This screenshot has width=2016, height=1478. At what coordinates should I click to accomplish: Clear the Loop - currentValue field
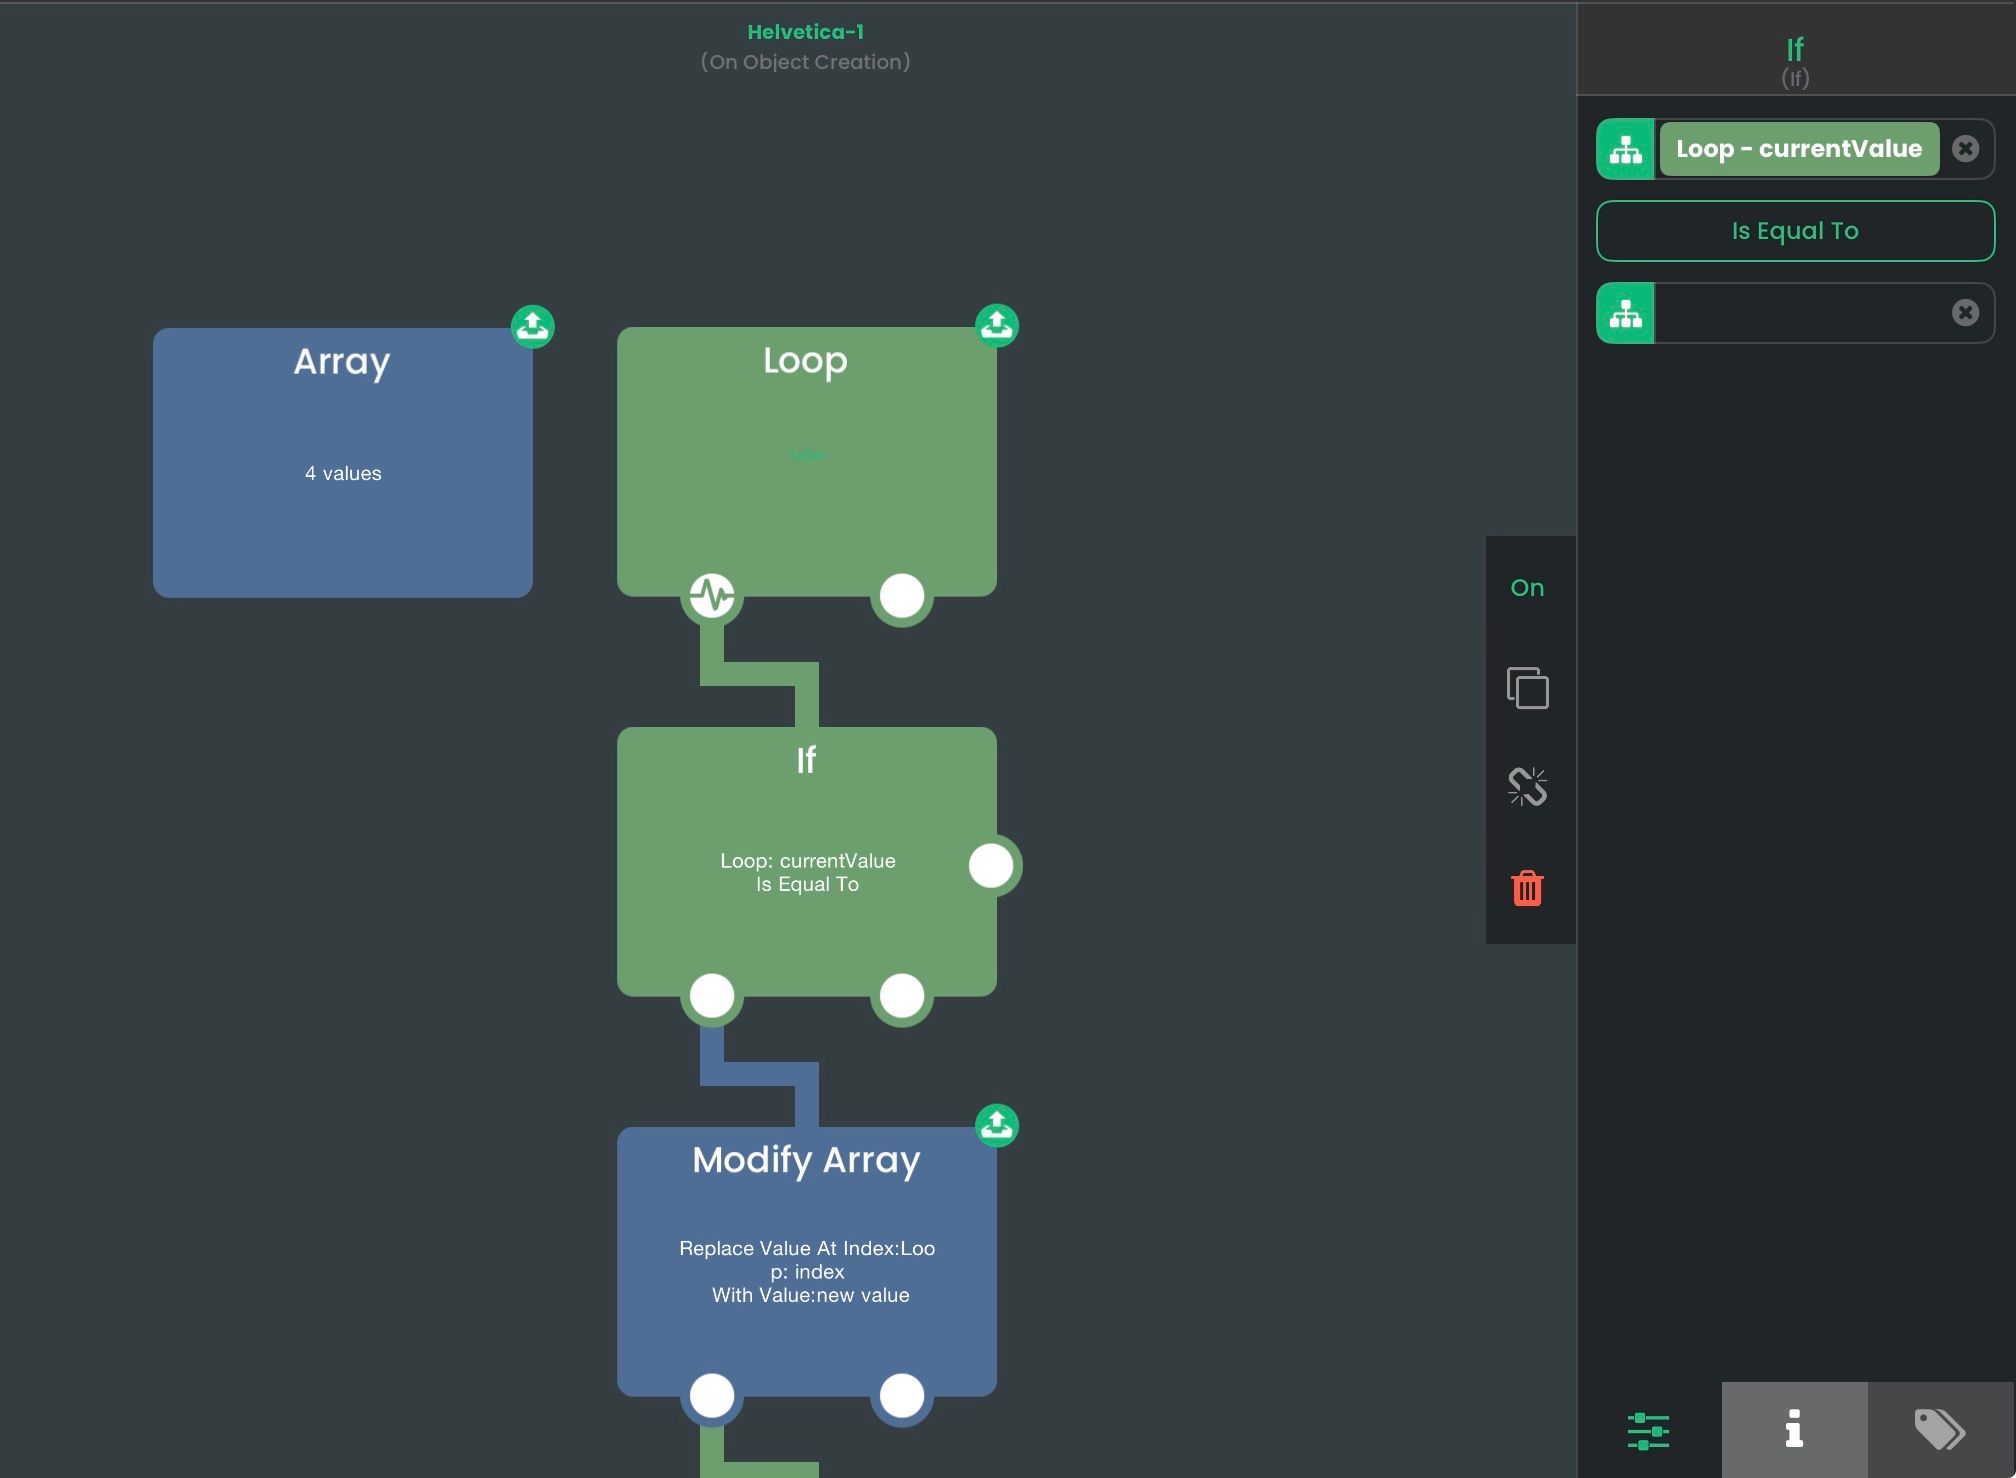(x=1965, y=149)
